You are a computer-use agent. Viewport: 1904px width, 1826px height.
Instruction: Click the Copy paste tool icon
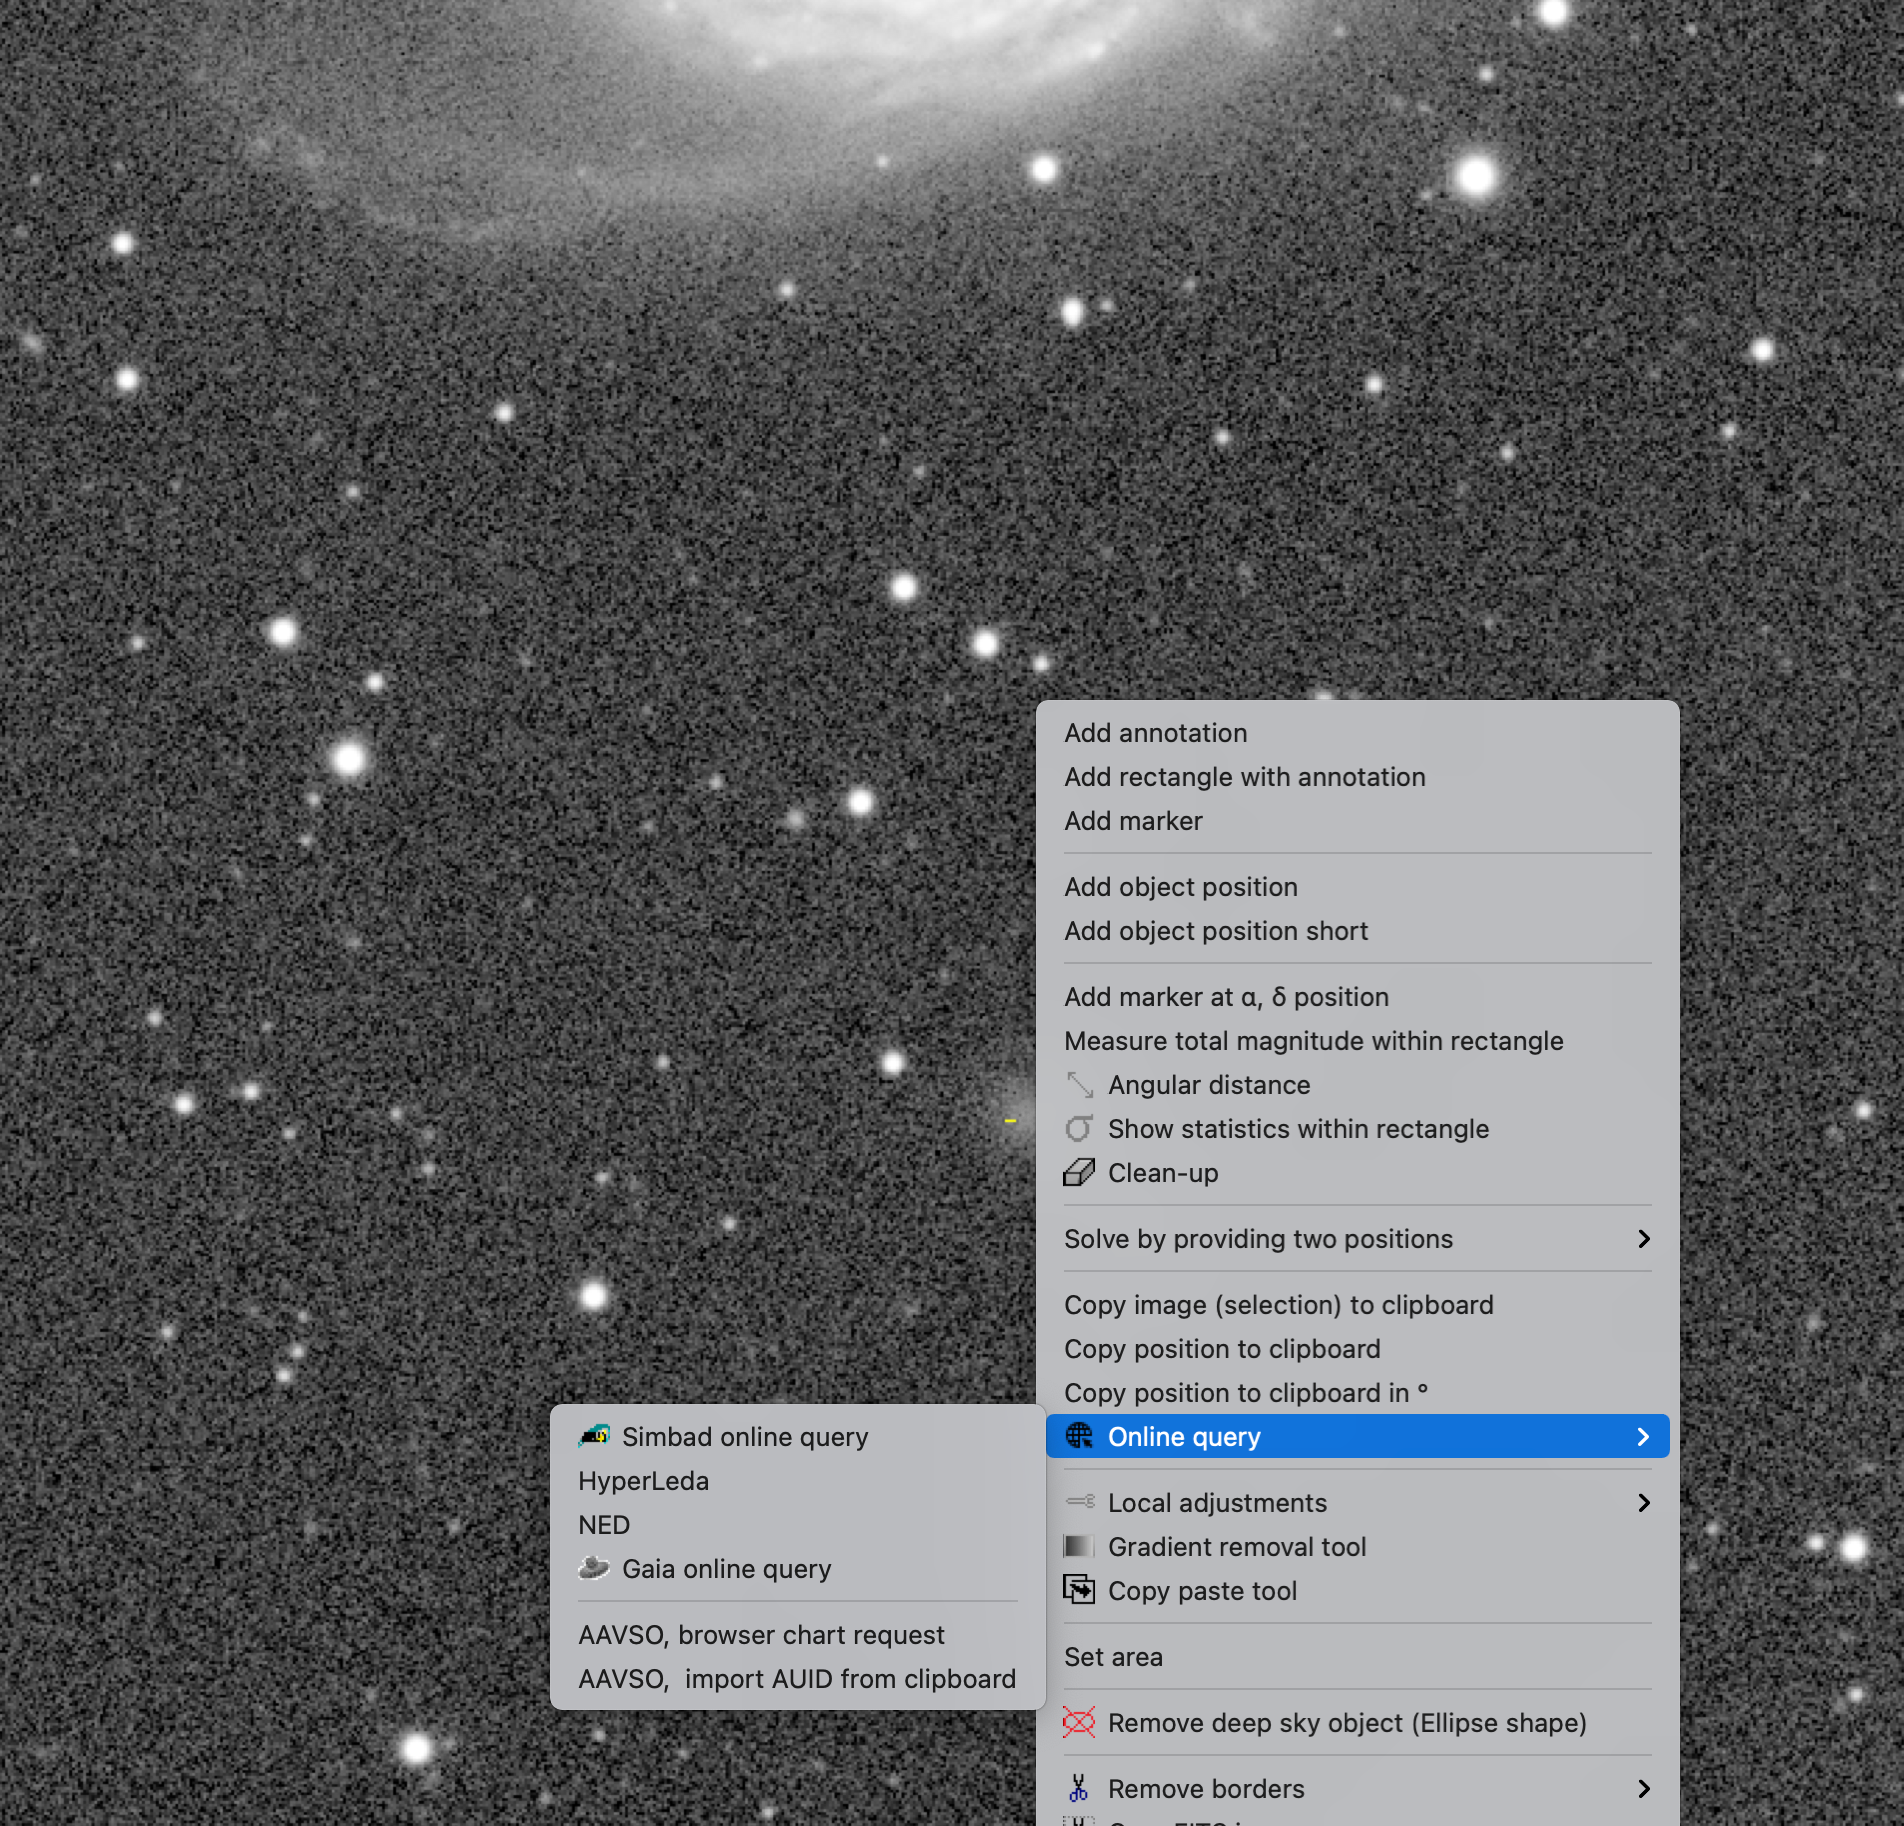click(1079, 1591)
